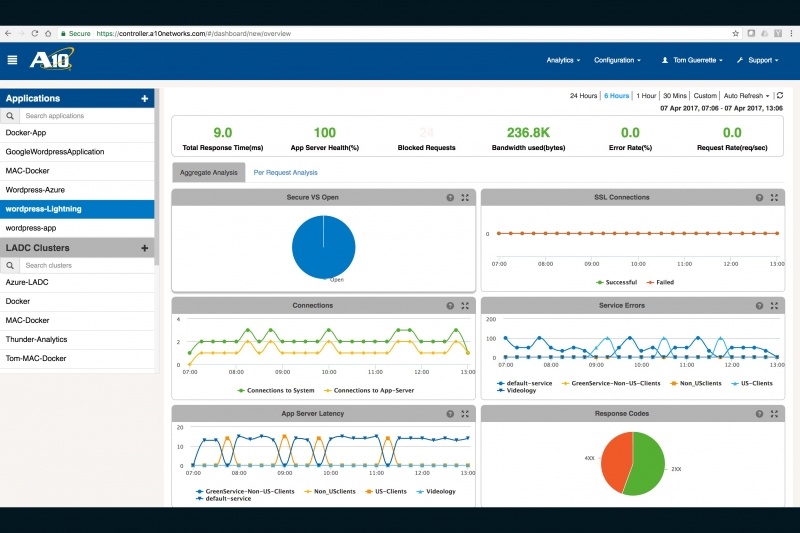Toggle US-Clients in Service Errors legend
Viewport: 800px width, 533px height.
752,383
